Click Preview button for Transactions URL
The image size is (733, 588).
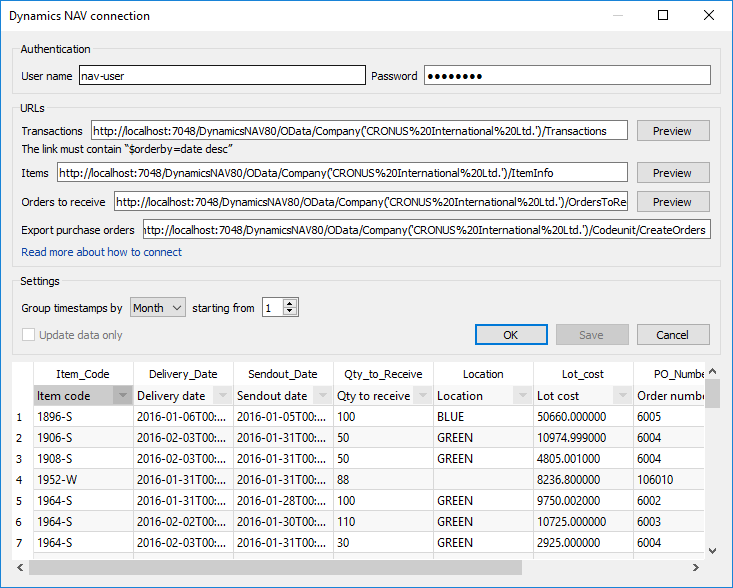pyautogui.click(x=672, y=131)
